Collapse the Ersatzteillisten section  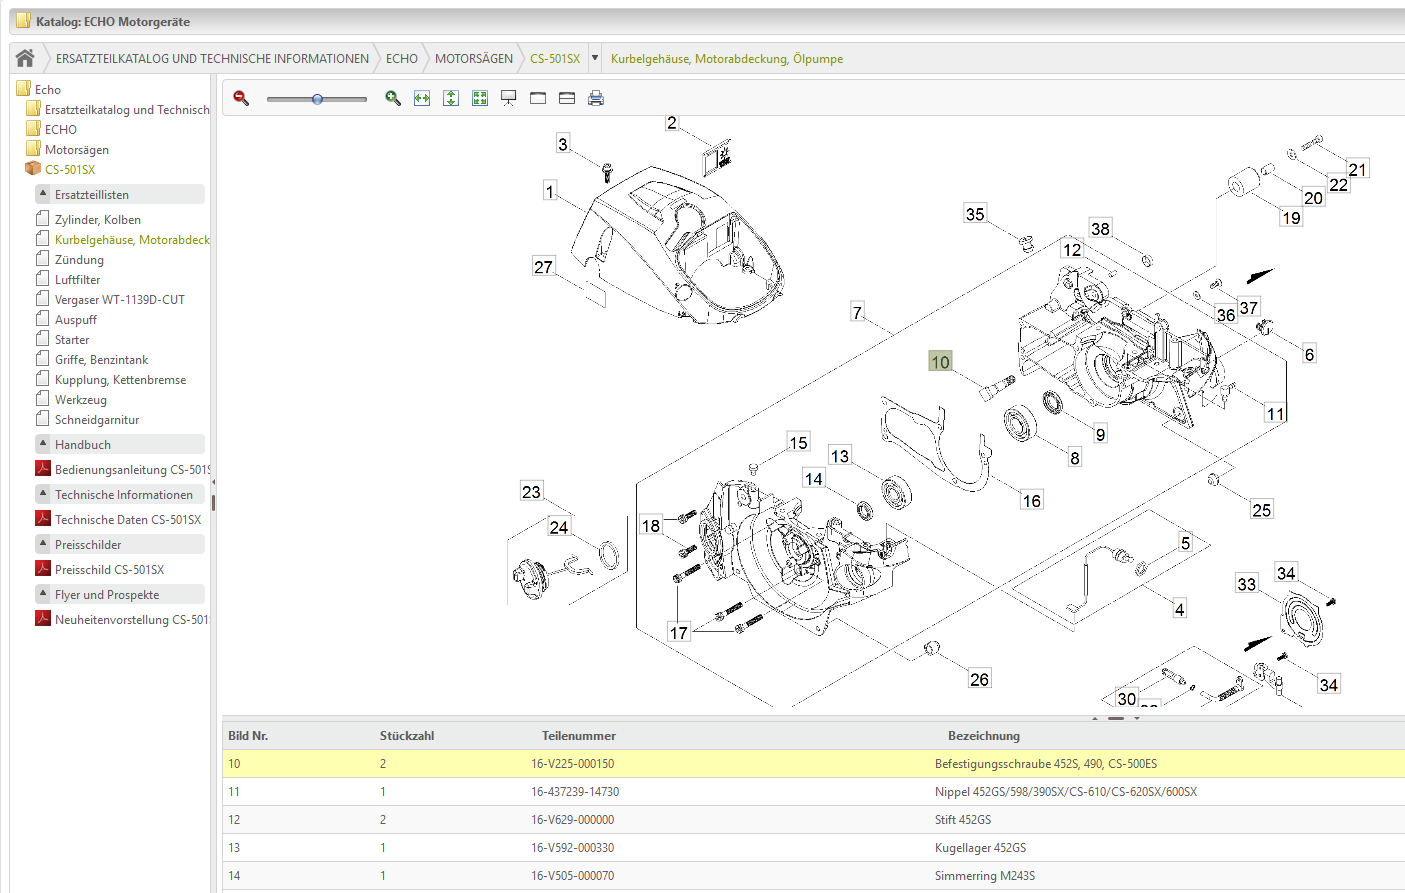[x=43, y=194]
